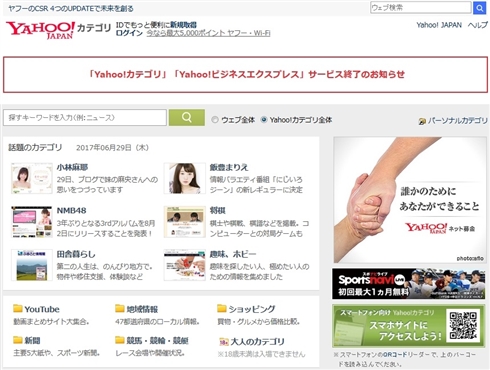Click the 飯豊まりえ thumbnail image
This screenshot has width=490, height=370.
(185, 178)
